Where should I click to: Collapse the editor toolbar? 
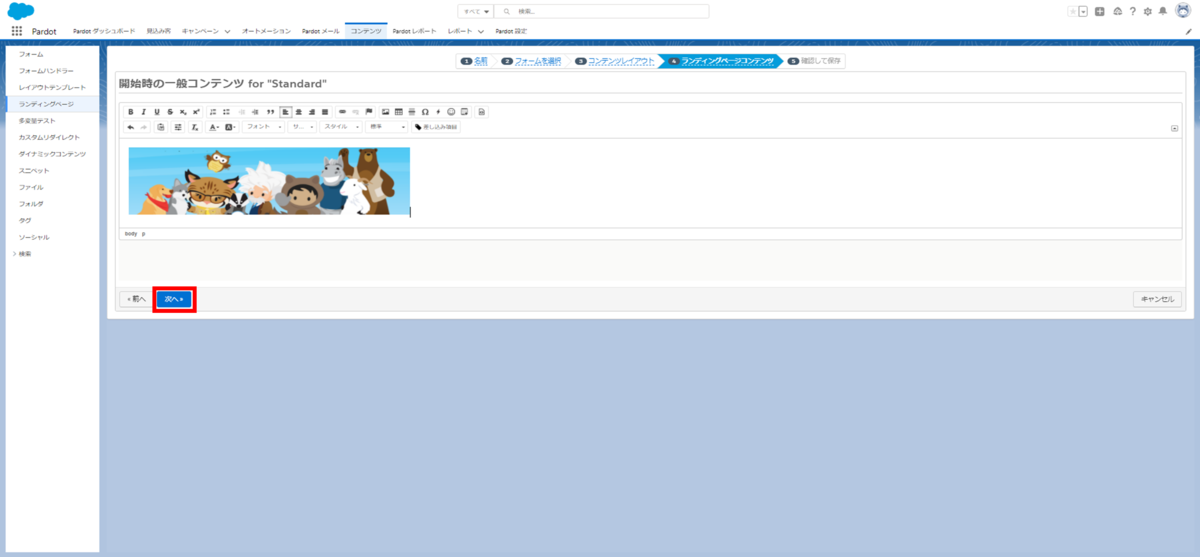1174,128
